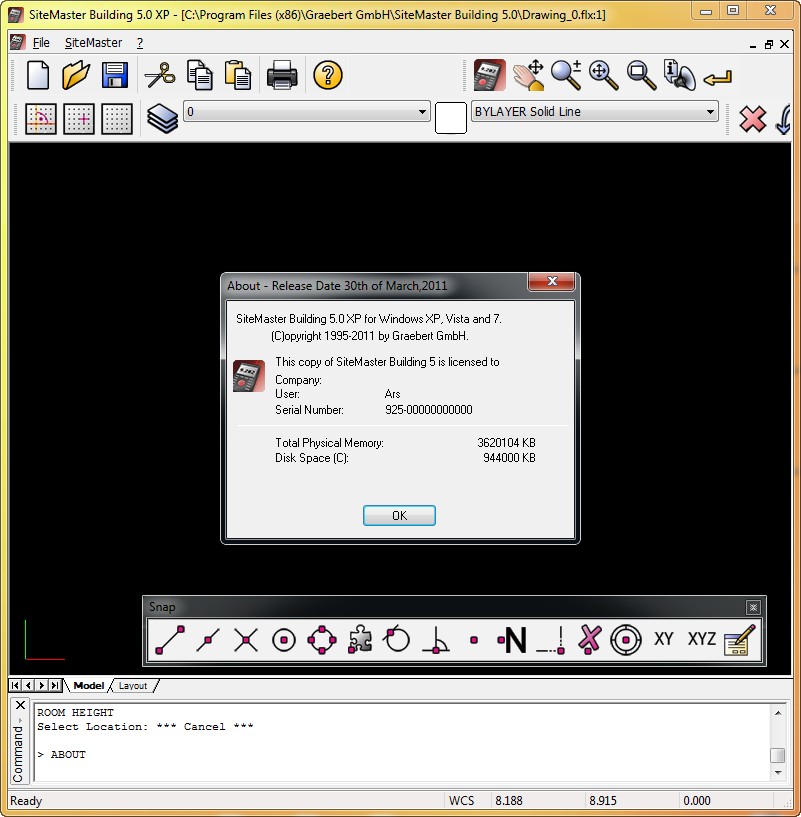This screenshot has height=817, width=801.
Task: Select the XY filter button
Action: coord(663,639)
